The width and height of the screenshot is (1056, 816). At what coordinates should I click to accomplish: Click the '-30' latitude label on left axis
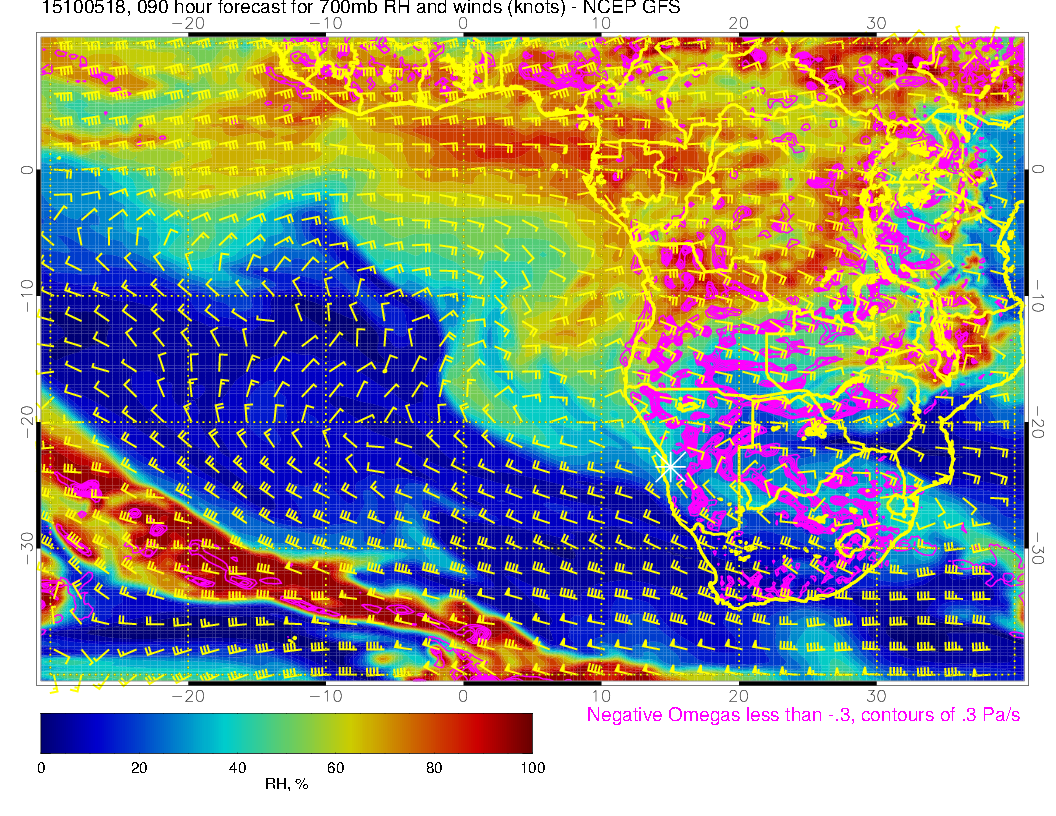point(27,547)
